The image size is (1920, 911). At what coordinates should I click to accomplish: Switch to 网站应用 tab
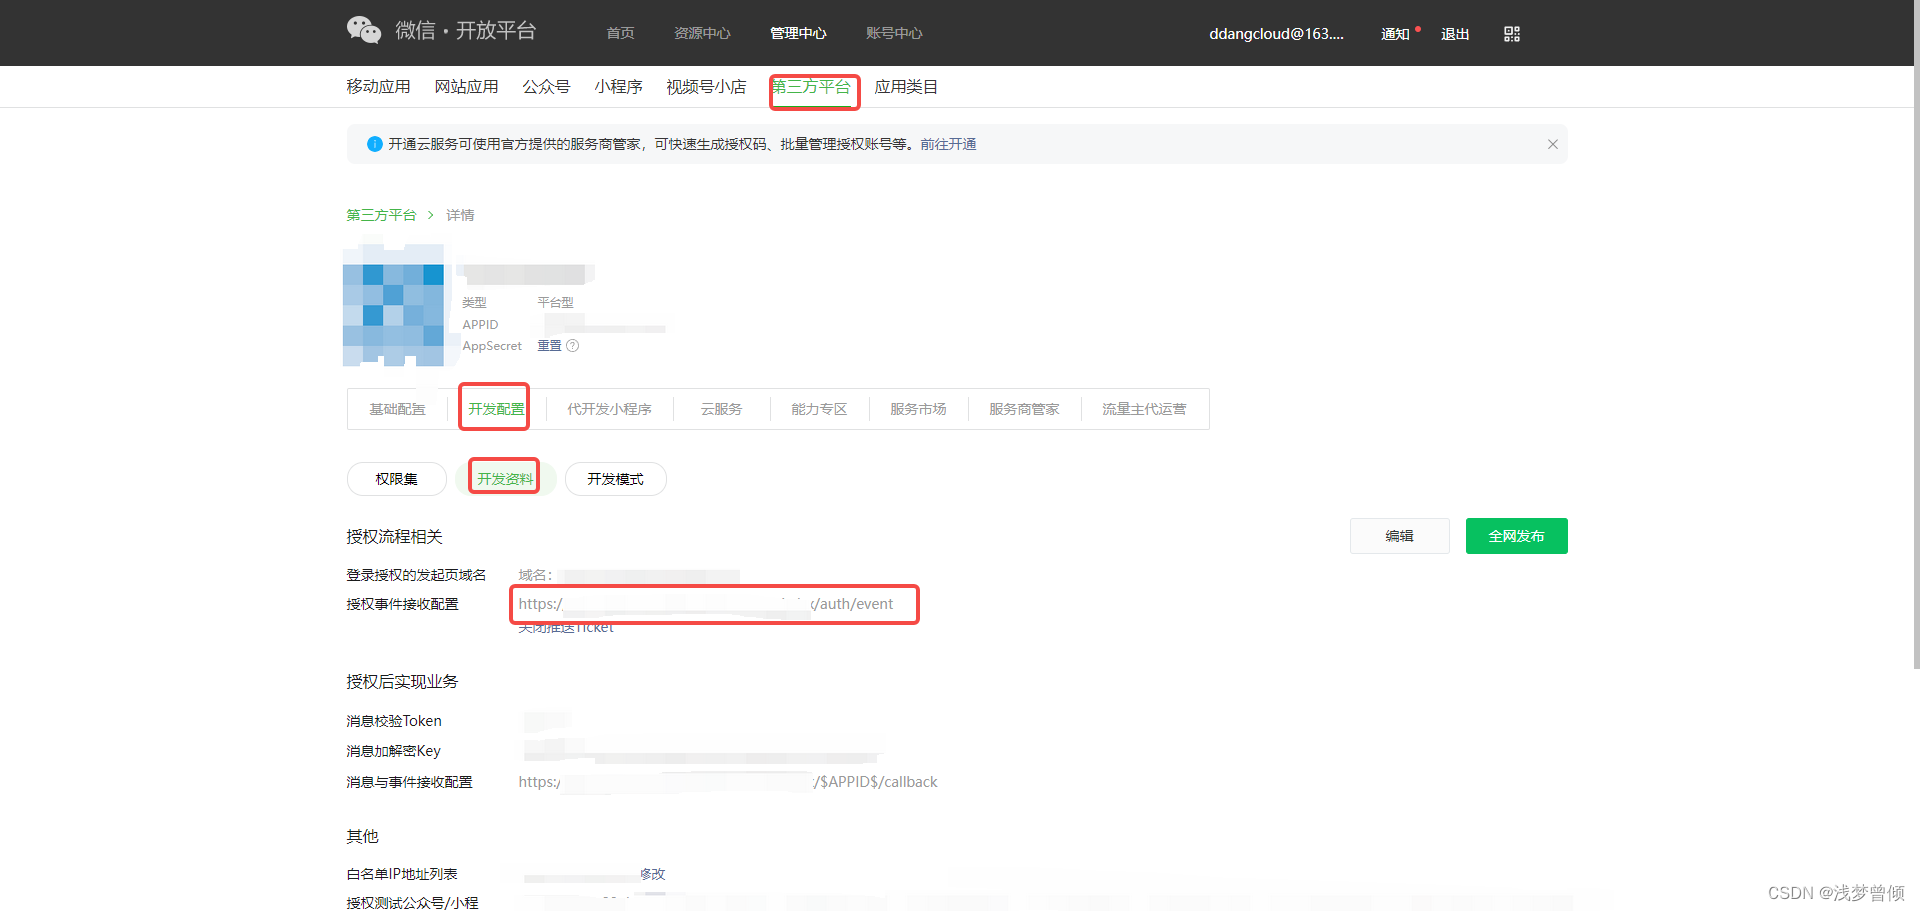tap(466, 87)
